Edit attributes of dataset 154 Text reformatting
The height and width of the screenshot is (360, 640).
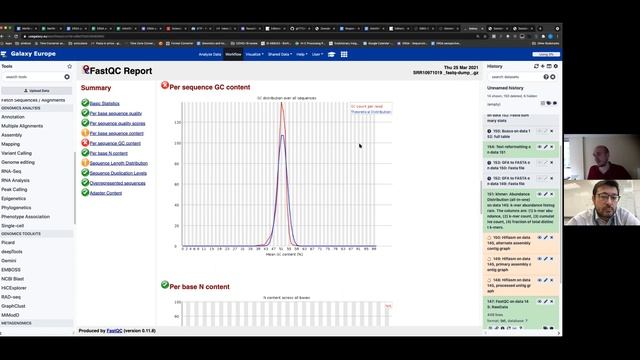[x=546, y=147]
